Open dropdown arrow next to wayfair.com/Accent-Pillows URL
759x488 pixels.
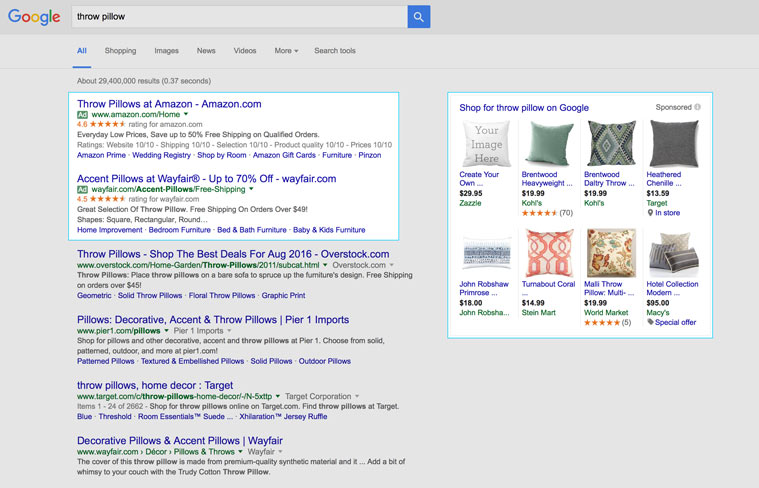tap(251, 189)
